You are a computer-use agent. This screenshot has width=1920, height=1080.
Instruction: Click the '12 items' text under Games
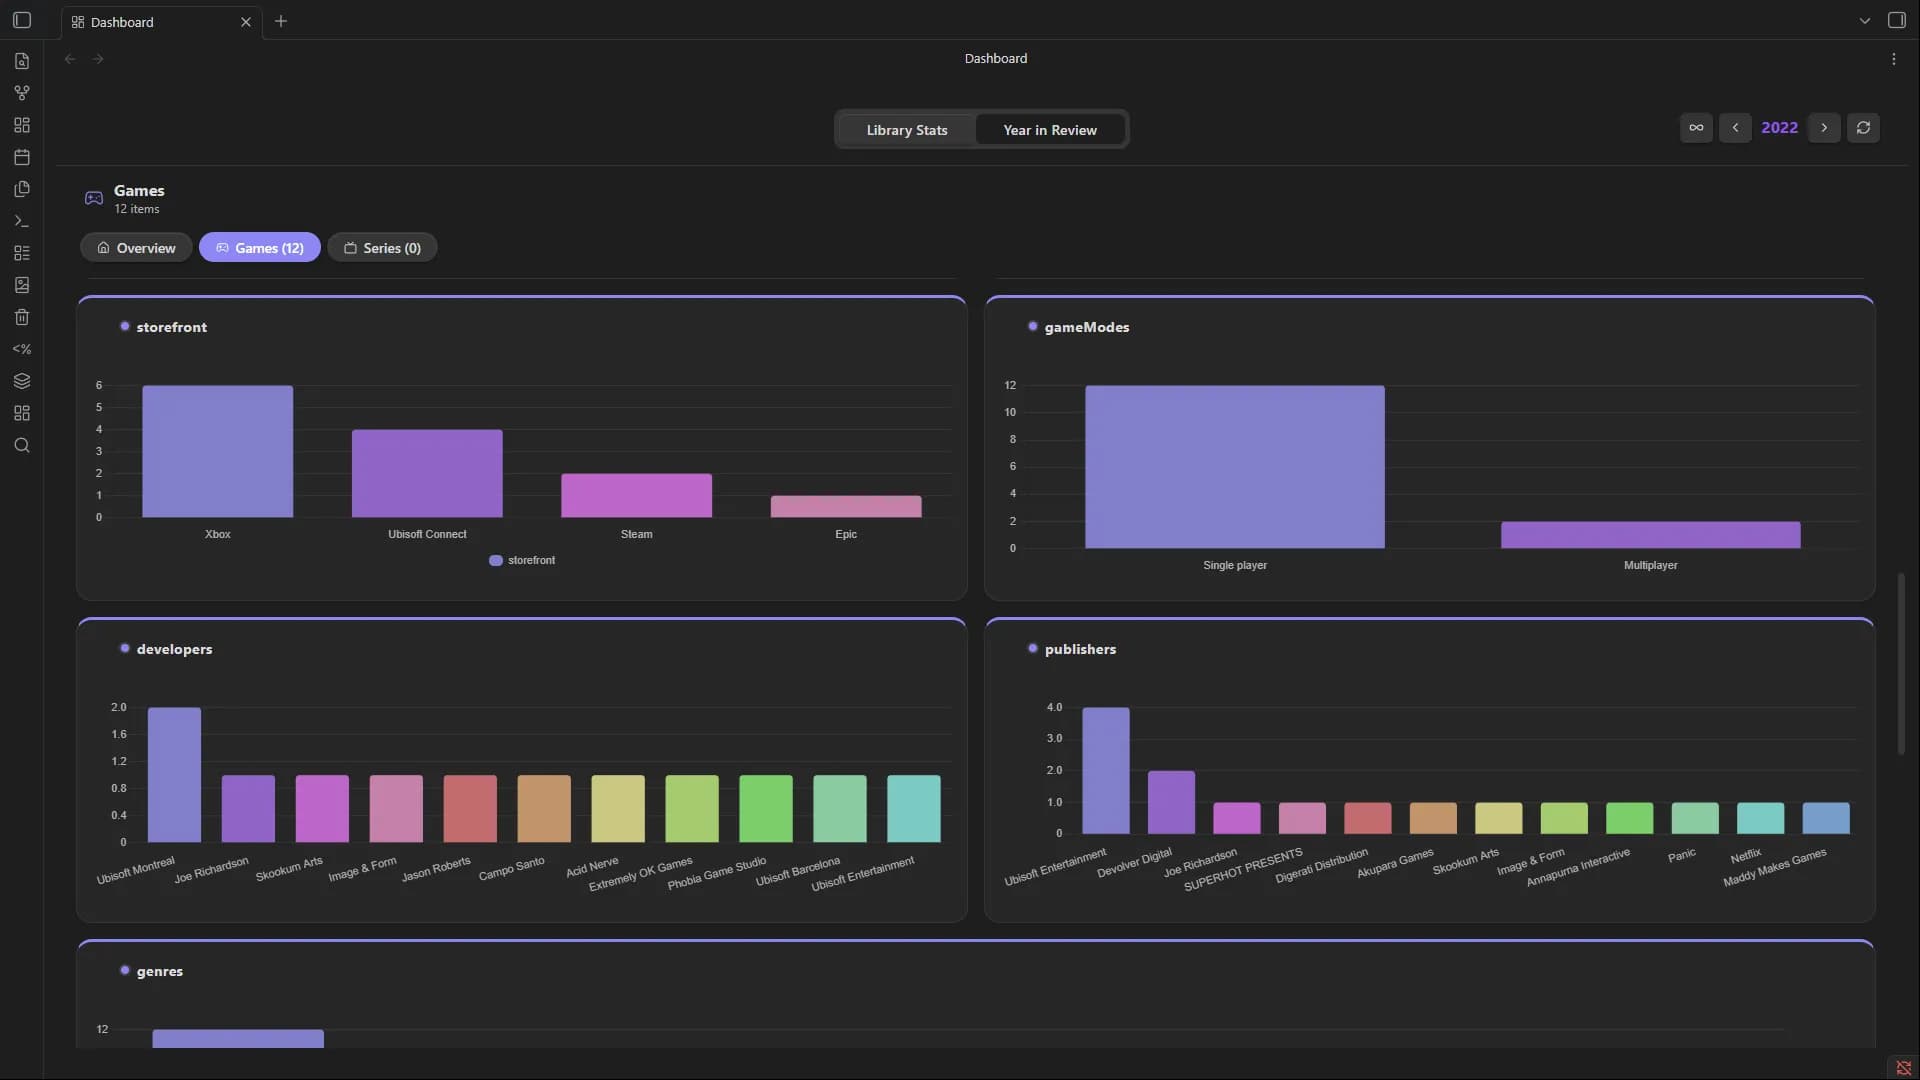[137, 209]
